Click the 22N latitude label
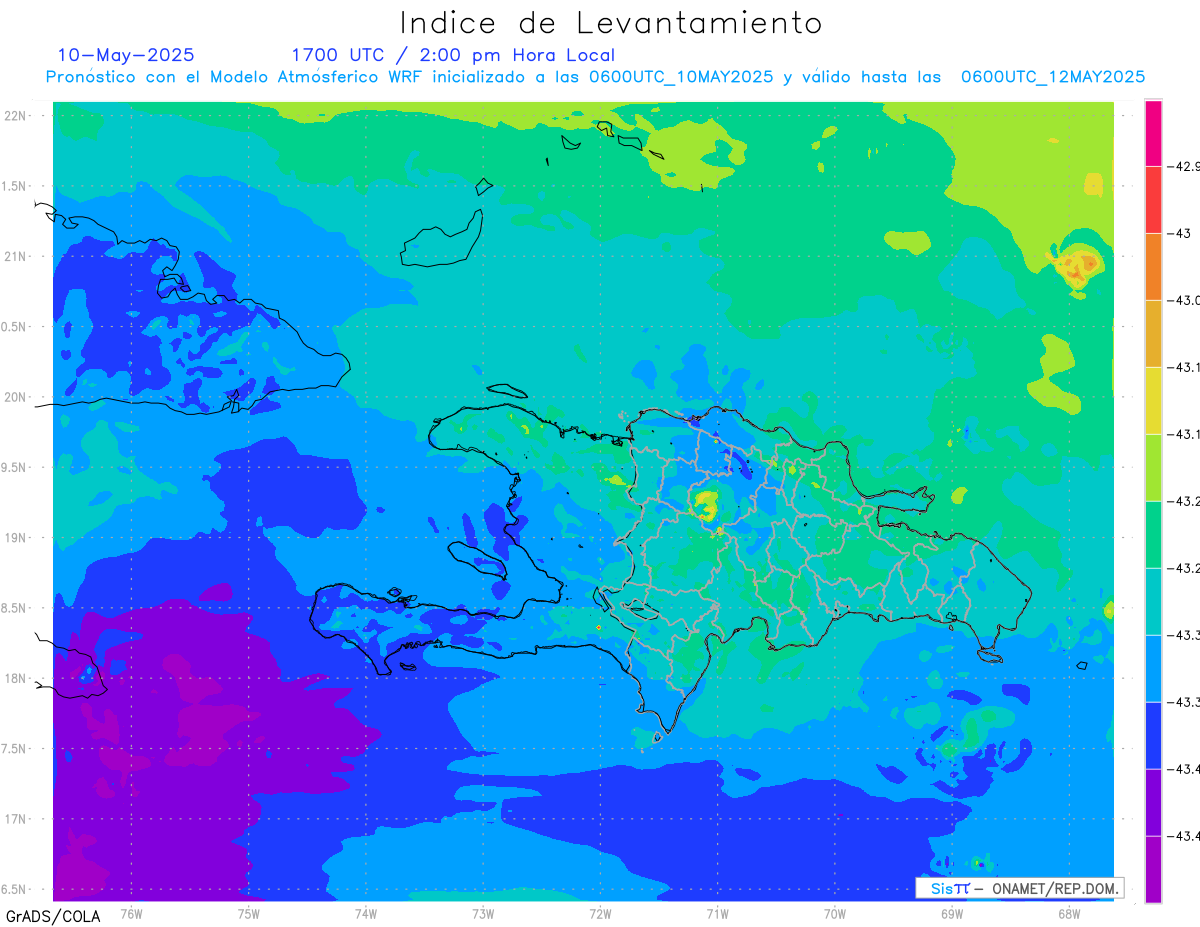The height and width of the screenshot is (927, 1200). click(16, 115)
